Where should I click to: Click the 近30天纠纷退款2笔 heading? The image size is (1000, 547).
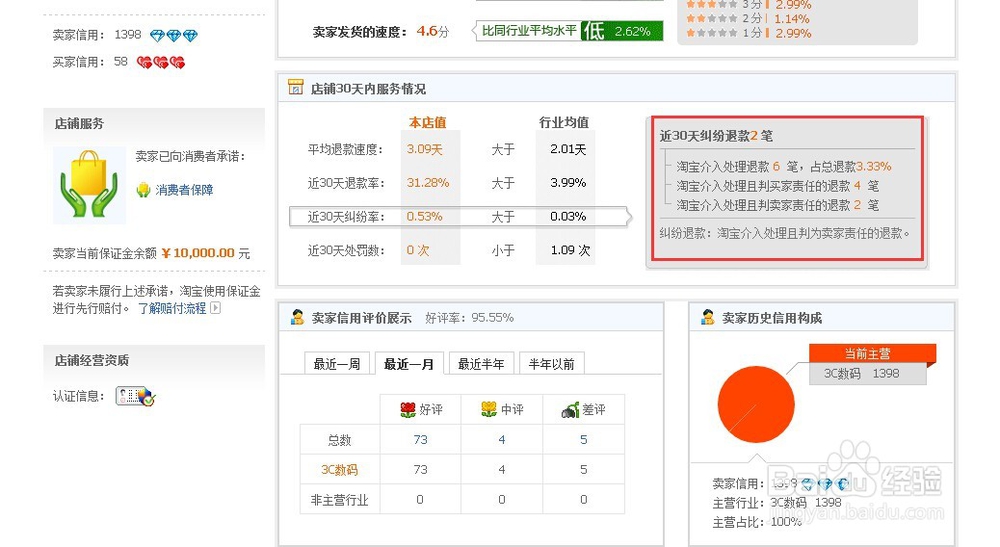pos(716,136)
